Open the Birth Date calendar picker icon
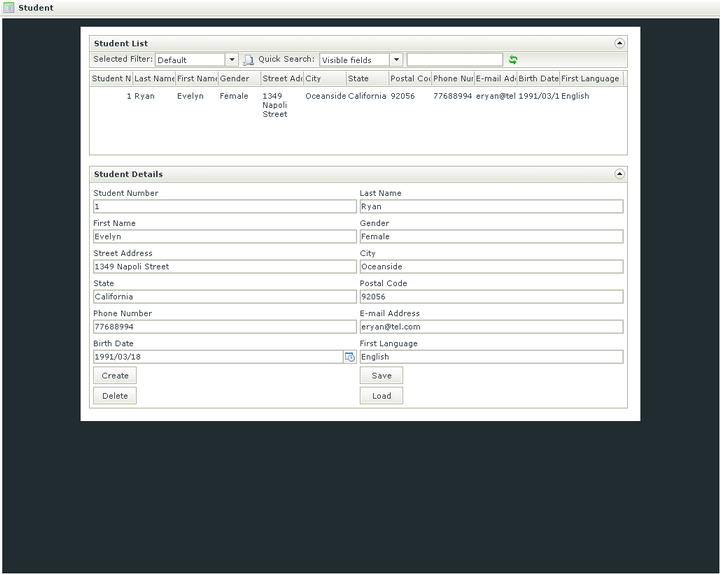 click(350, 357)
